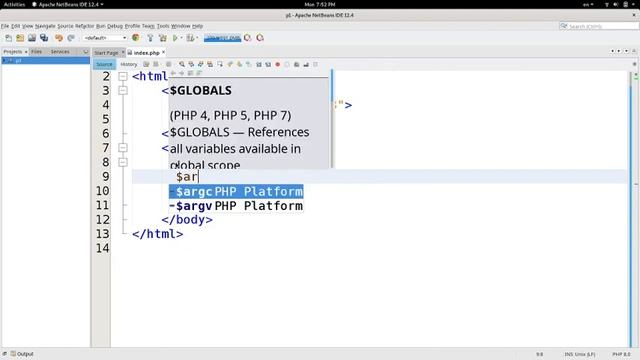Click the documentation popup vertical scrollbar
640x360 pixels.
pyautogui.click(x=332, y=118)
